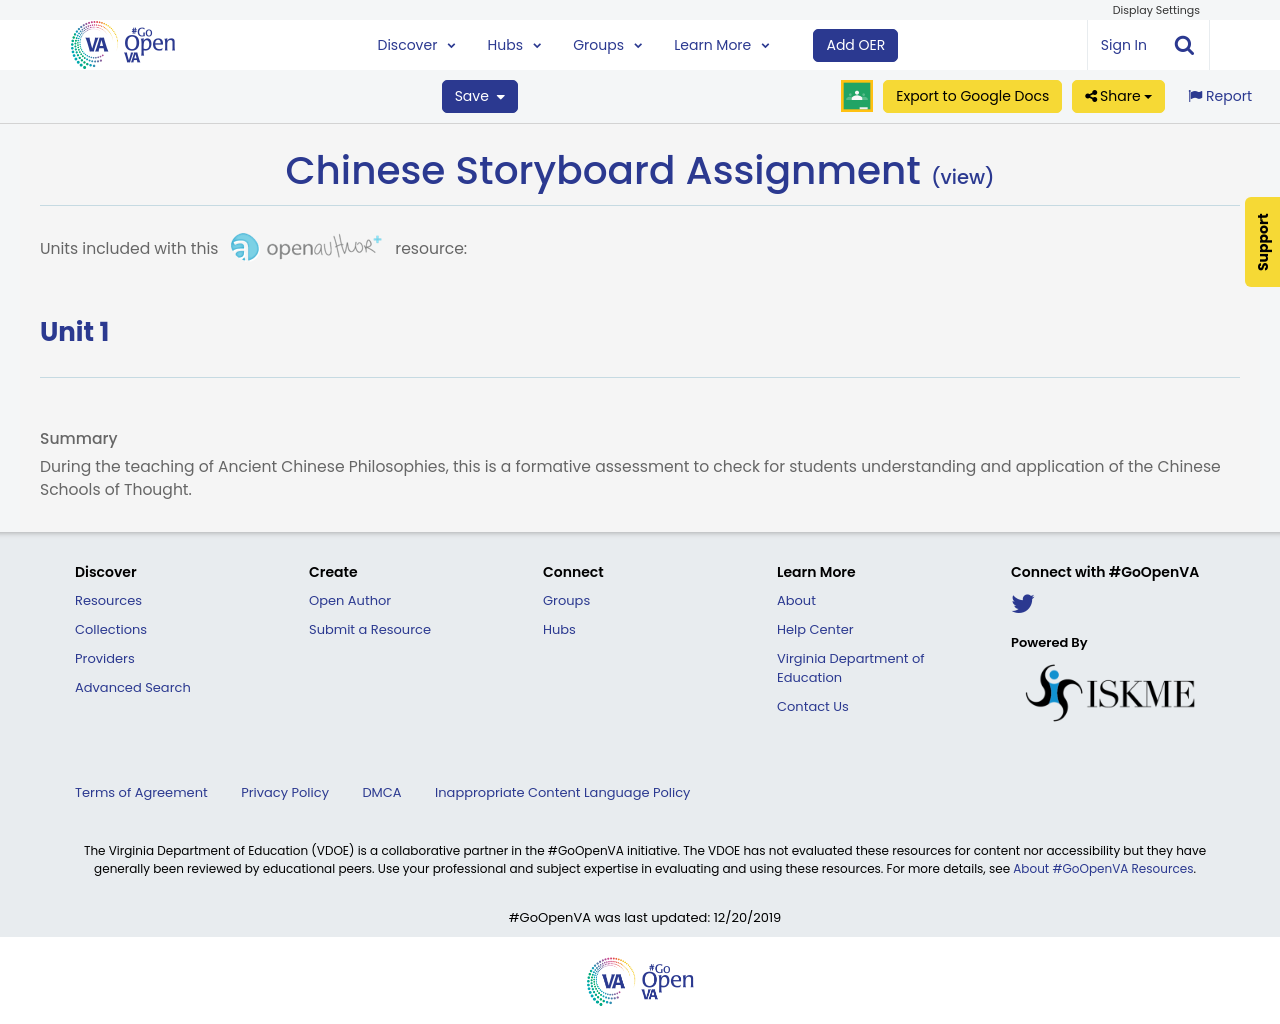The width and height of the screenshot is (1280, 1024).
Task: Click the Support side tab
Action: pyautogui.click(x=1262, y=242)
